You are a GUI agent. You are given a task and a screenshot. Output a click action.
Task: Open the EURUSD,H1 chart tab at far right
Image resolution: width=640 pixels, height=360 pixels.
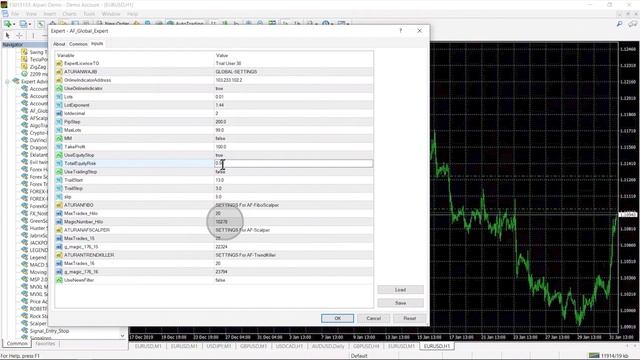coord(437,346)
